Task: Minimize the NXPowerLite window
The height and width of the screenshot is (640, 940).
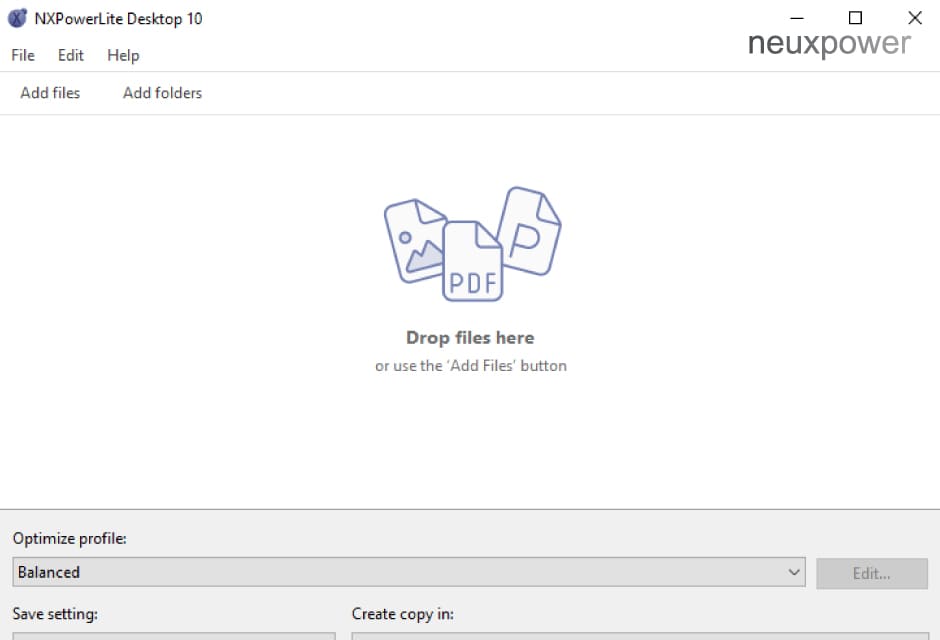Action: [x=795, y=17]
